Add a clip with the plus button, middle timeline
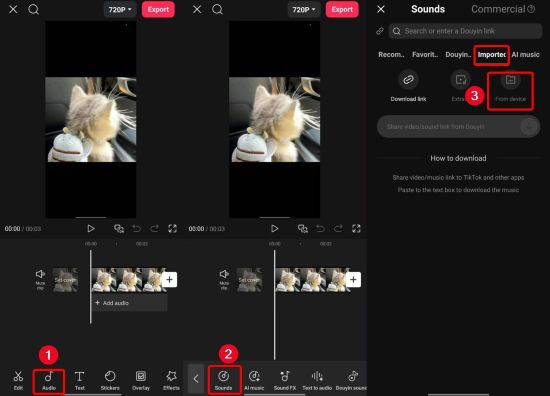 pos(353,280)
